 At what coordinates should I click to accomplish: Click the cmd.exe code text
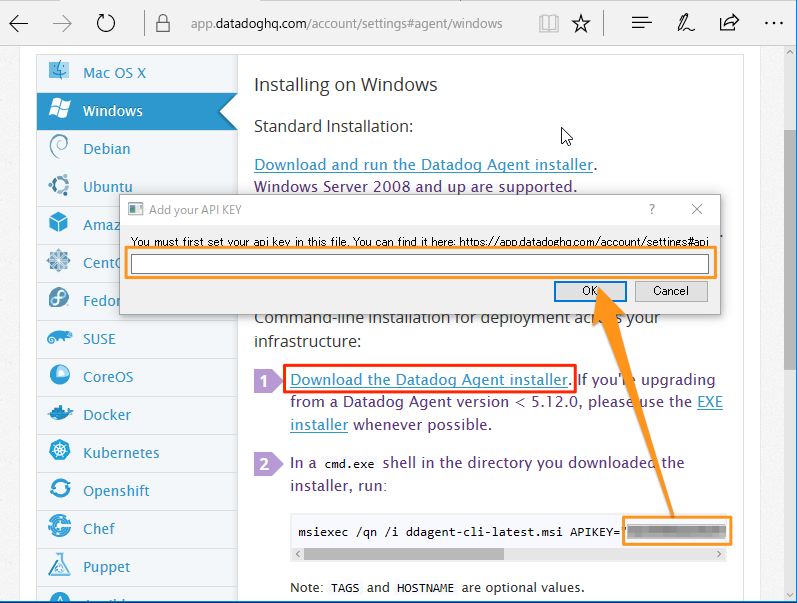(x=349, y=464)
